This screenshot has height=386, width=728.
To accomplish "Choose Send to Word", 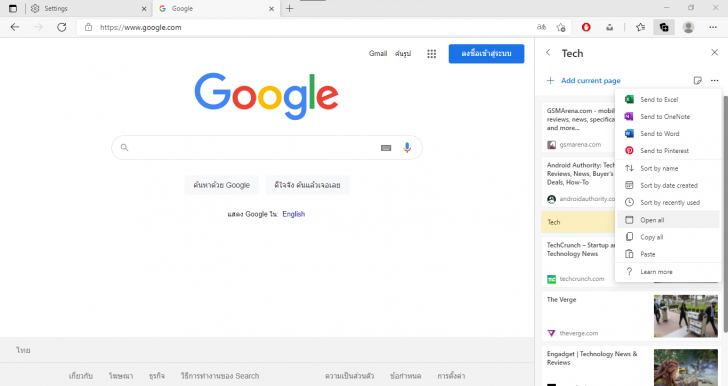I will click(x=668, y=134).
